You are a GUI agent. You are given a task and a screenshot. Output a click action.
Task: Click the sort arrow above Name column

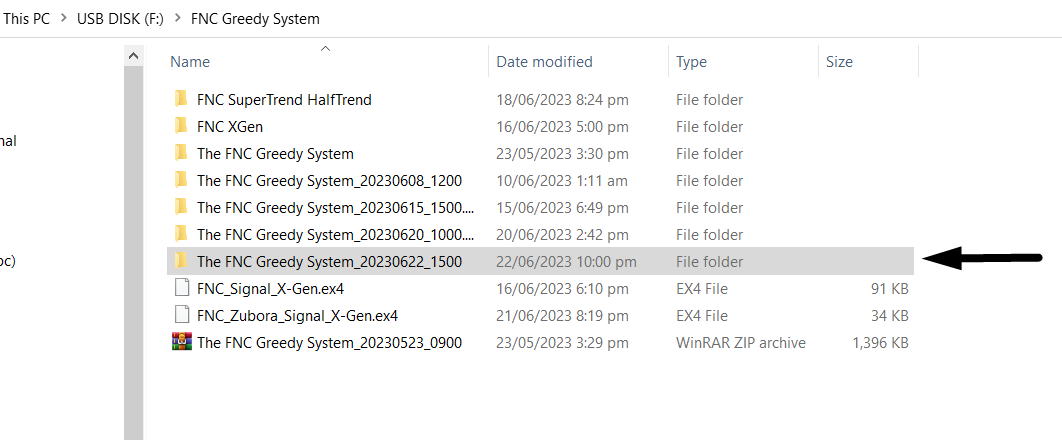(x=324, y=47)
